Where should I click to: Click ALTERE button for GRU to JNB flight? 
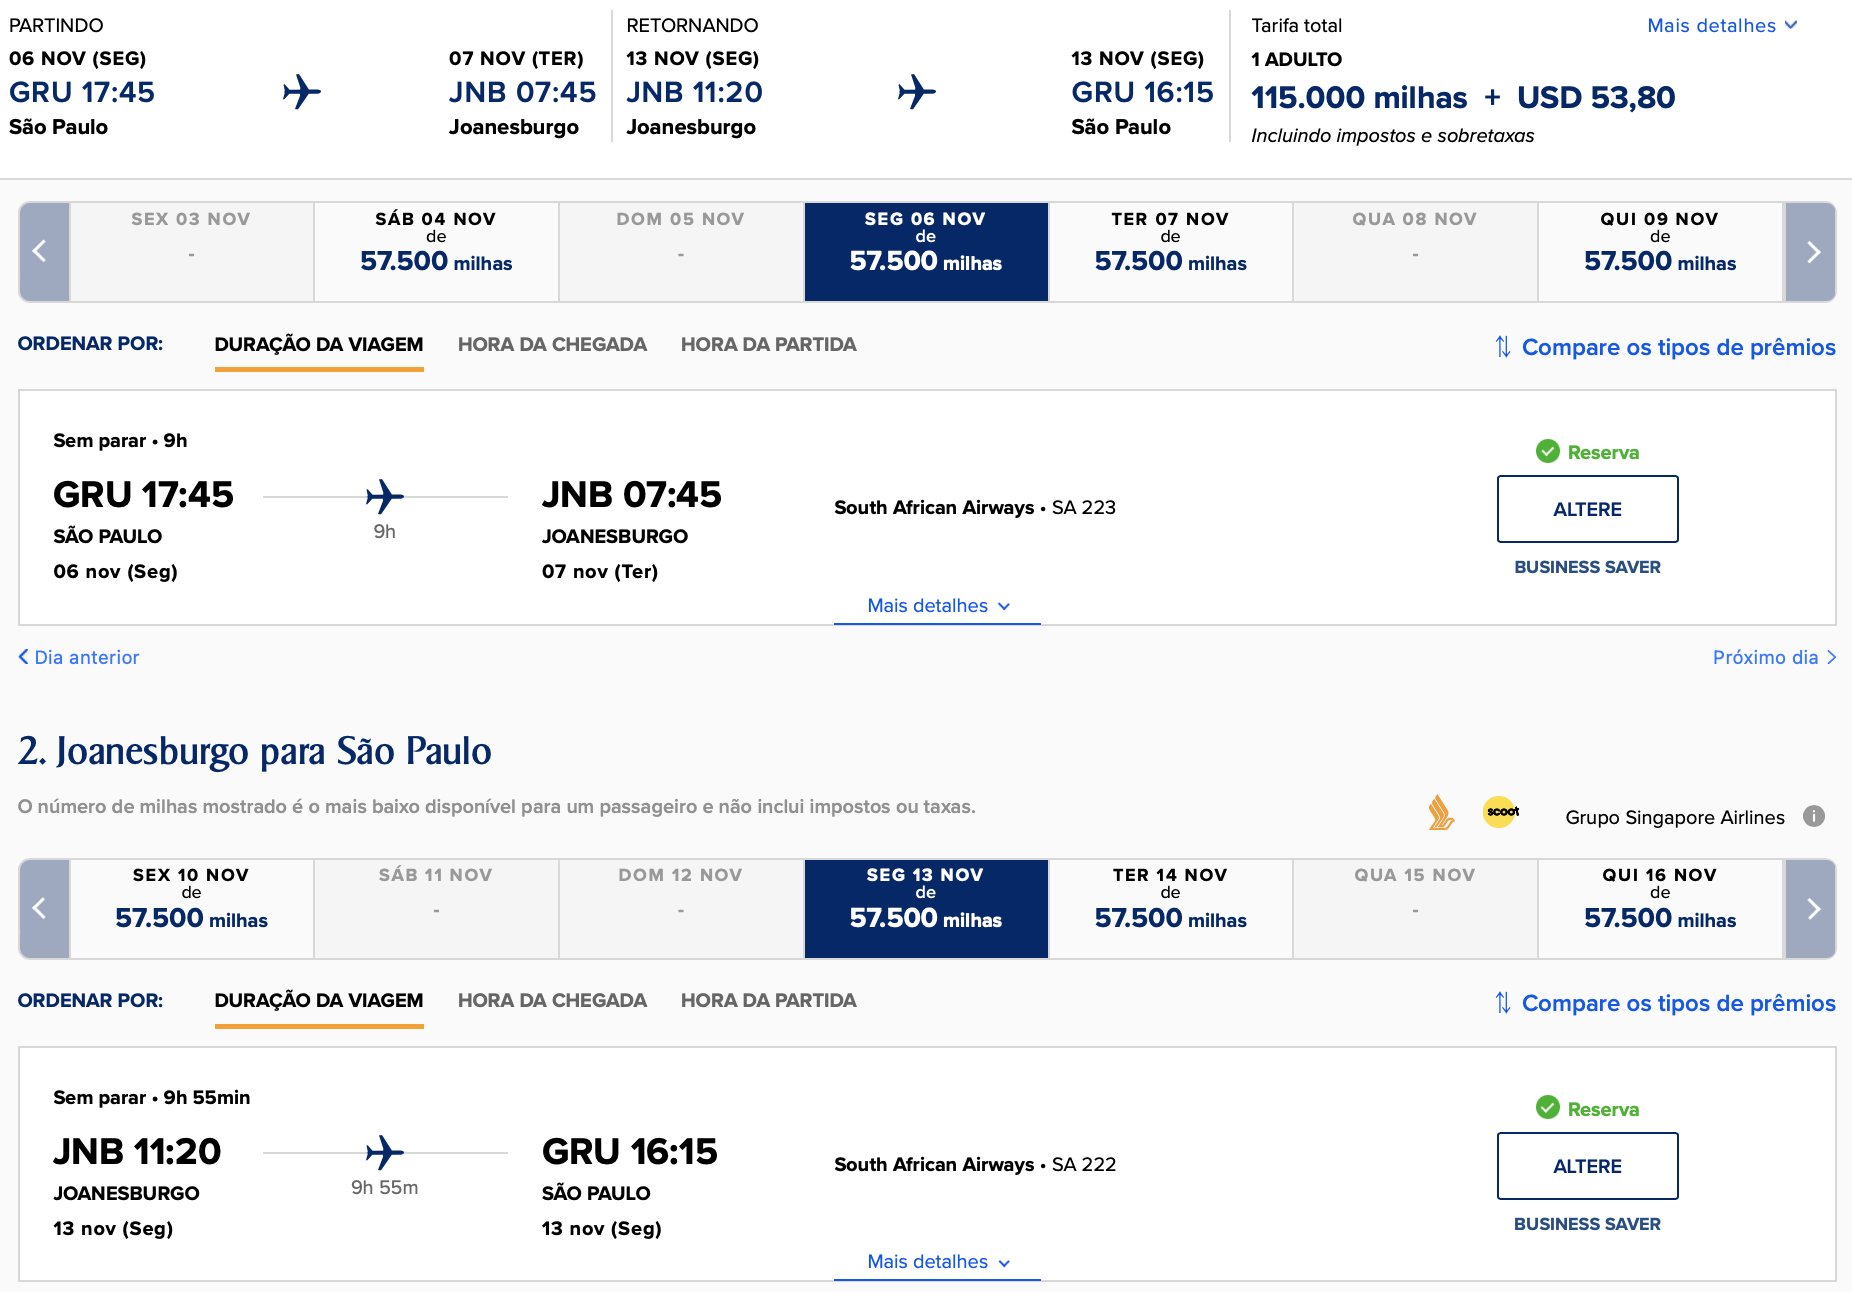(x=1587, y=509)
